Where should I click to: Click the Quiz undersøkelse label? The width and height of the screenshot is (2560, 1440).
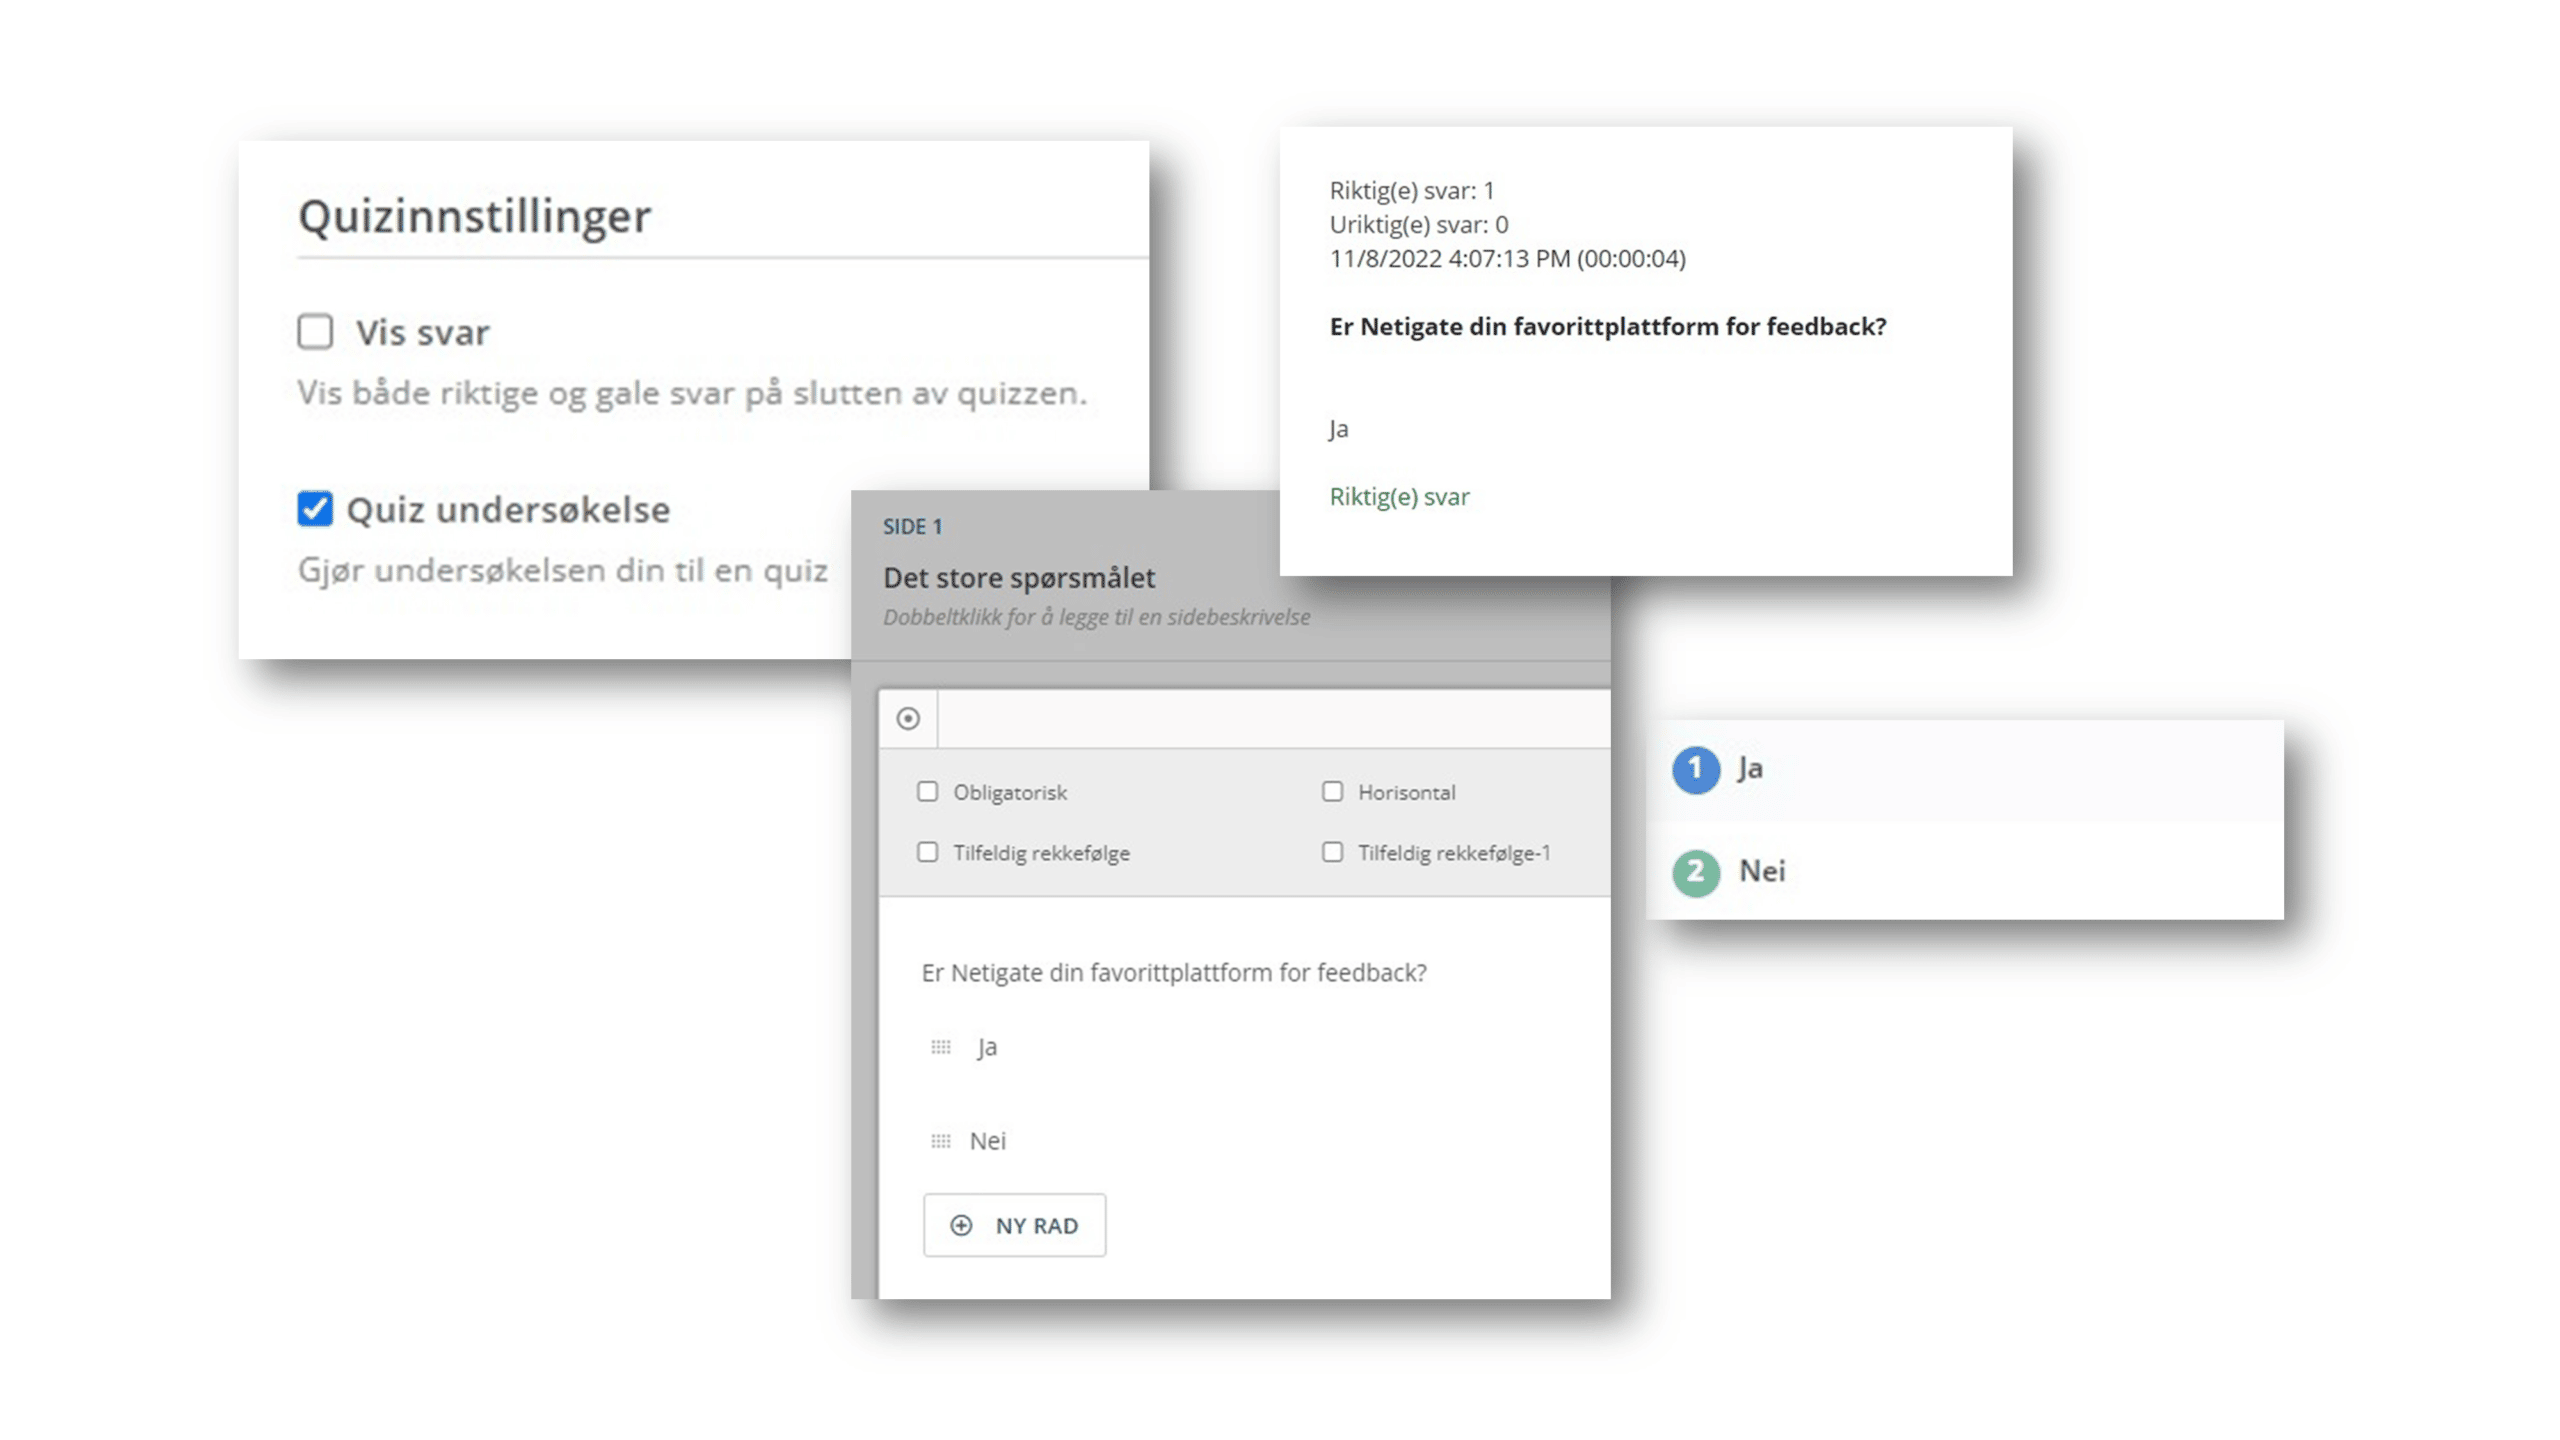point(508,510)
